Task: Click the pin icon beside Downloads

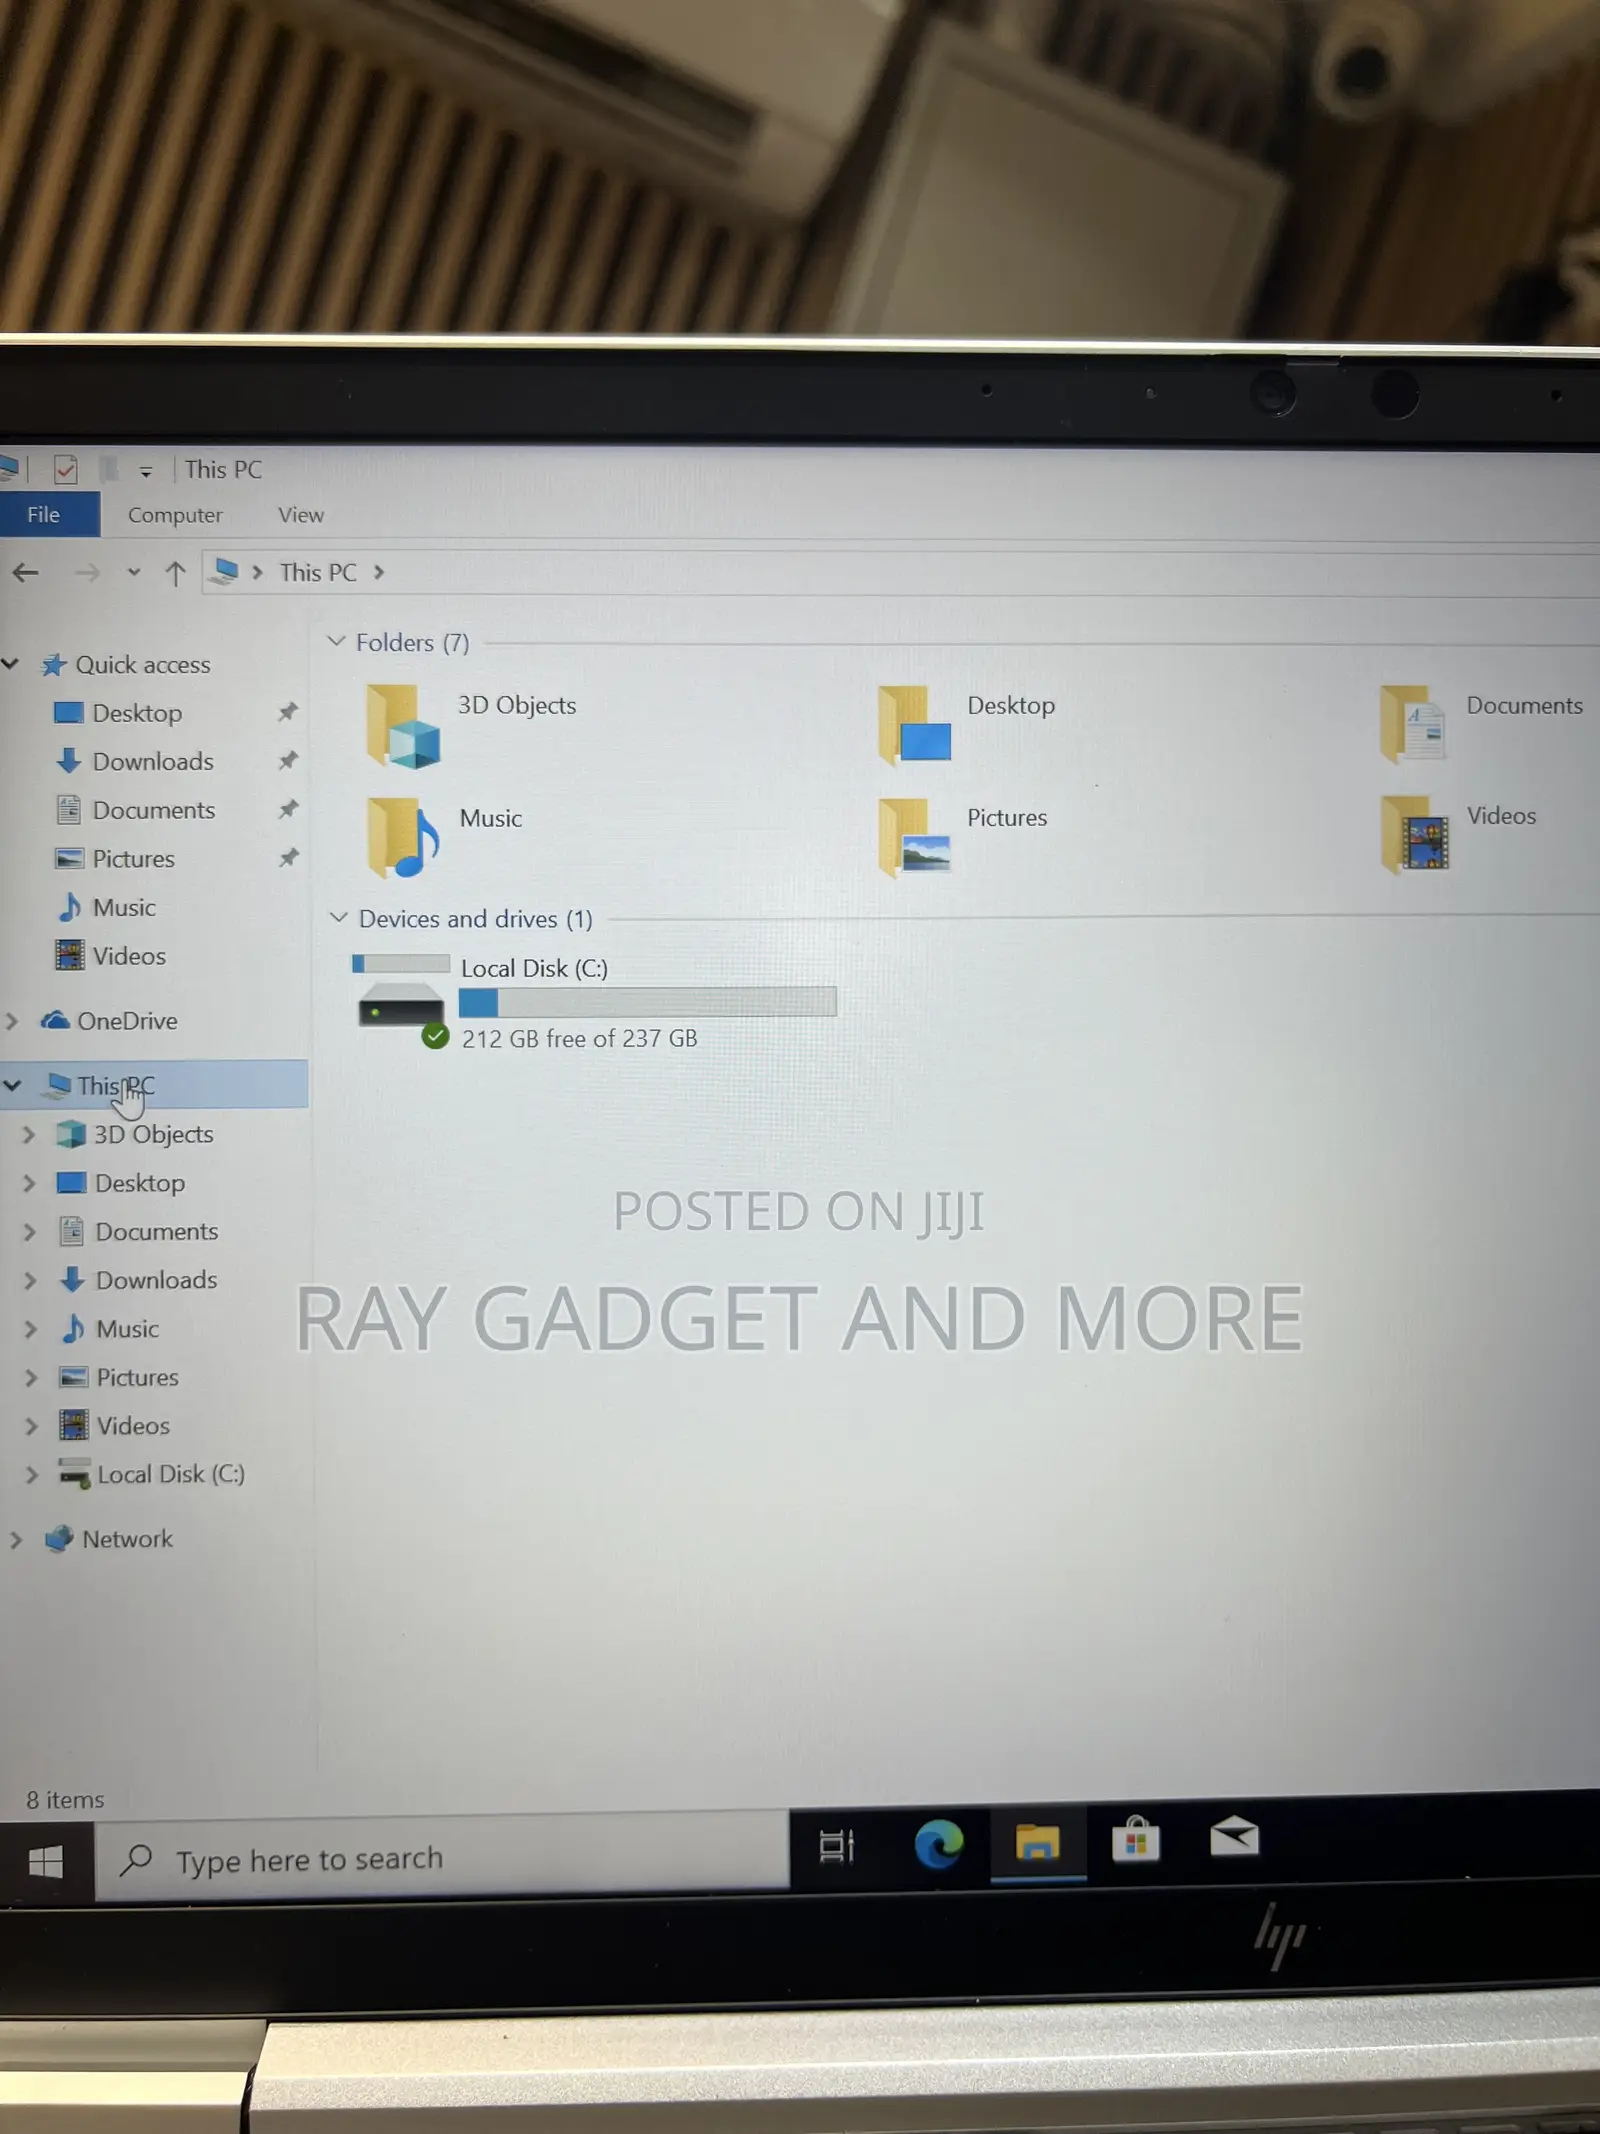Action: pos(288,760)
